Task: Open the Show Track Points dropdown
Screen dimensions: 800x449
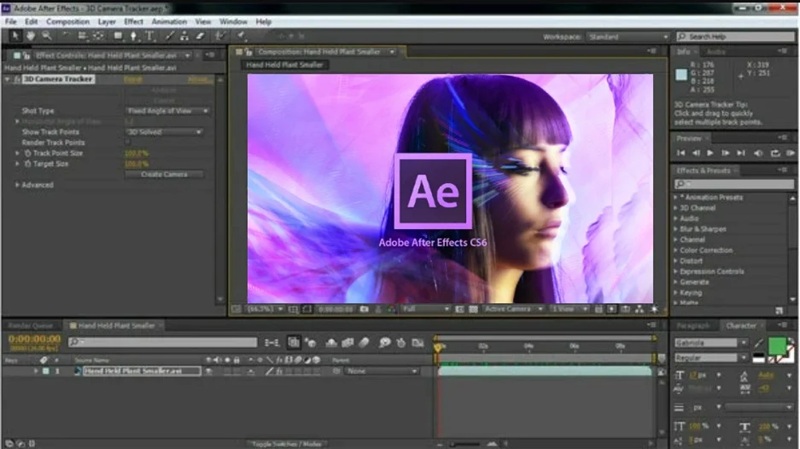Action: [164, 132]
